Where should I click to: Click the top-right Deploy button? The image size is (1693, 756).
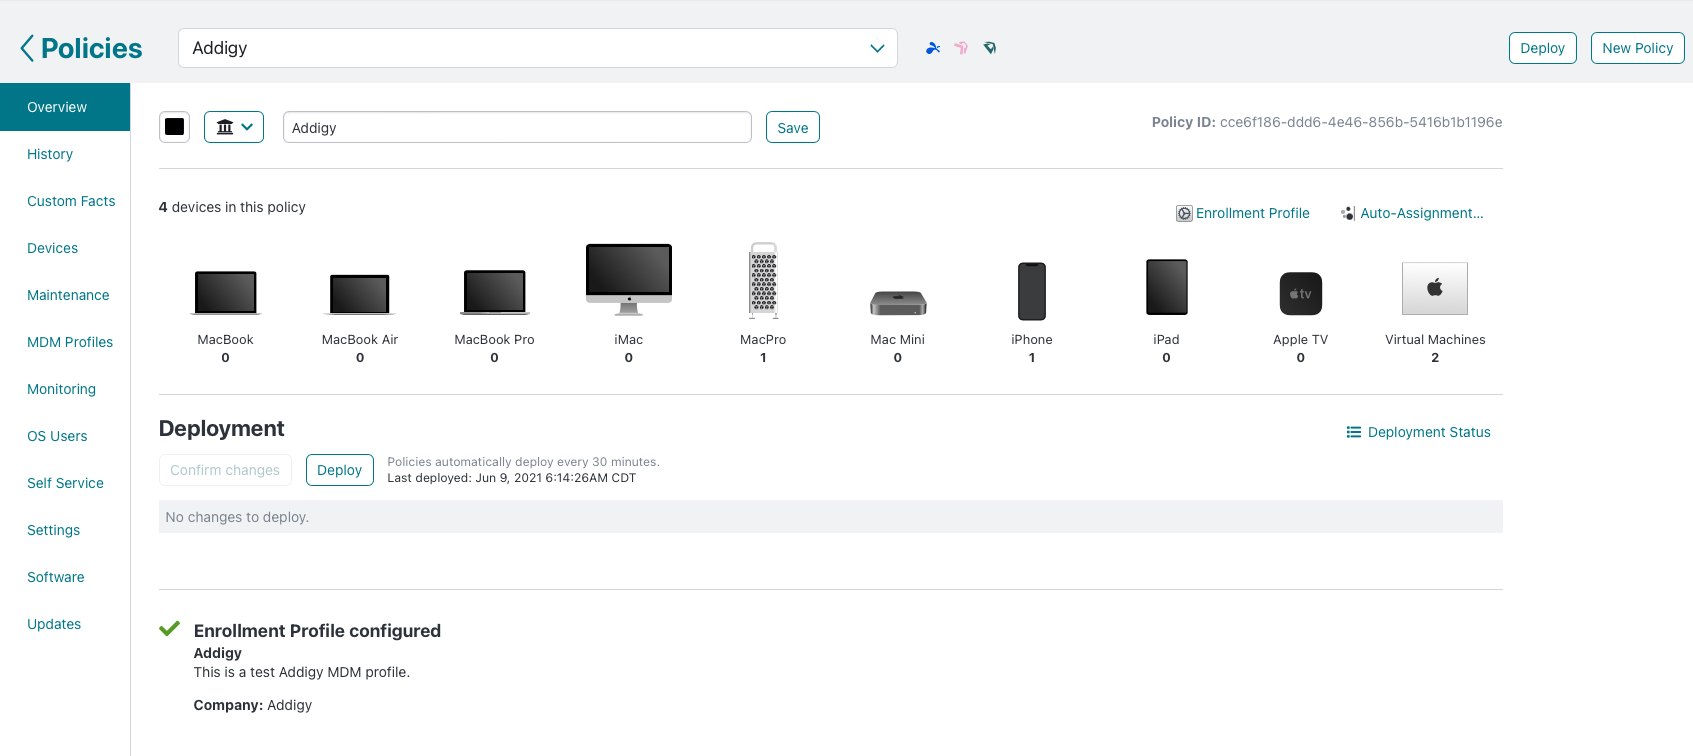coord(1542,48)
